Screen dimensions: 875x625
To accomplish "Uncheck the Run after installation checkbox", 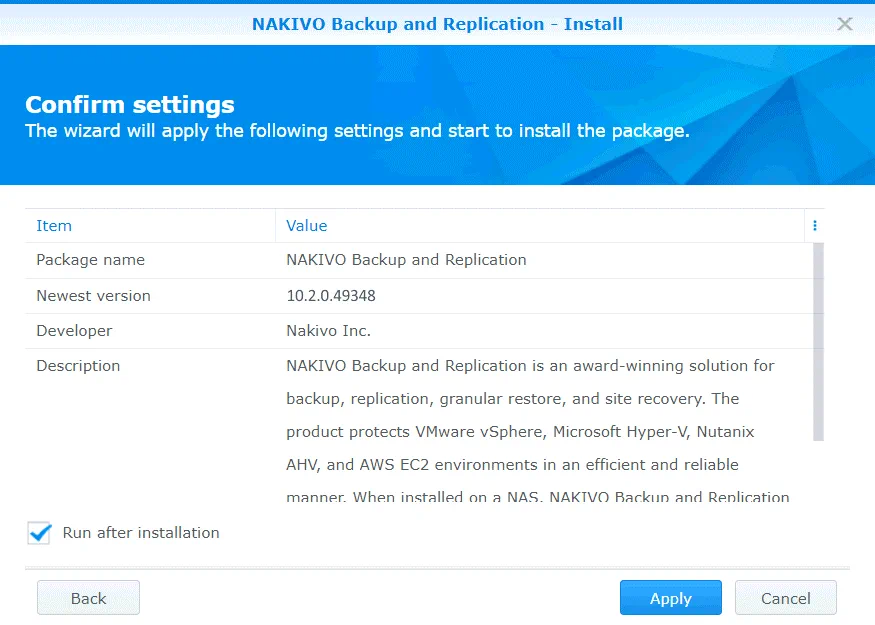I will (40, 533).
